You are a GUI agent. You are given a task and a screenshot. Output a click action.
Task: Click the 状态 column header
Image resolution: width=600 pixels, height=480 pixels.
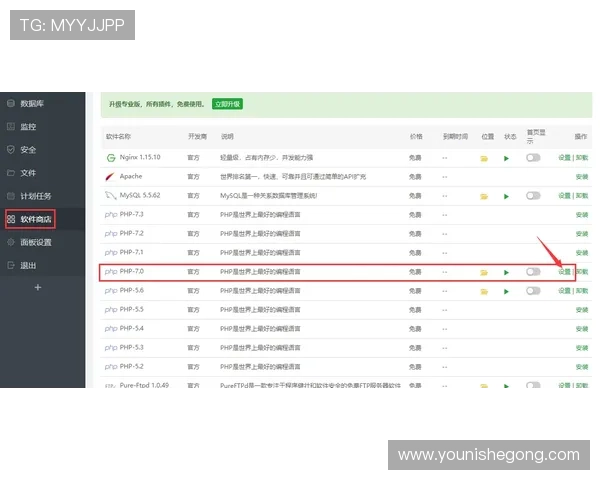pyautogui.click(x=510, y=137)
